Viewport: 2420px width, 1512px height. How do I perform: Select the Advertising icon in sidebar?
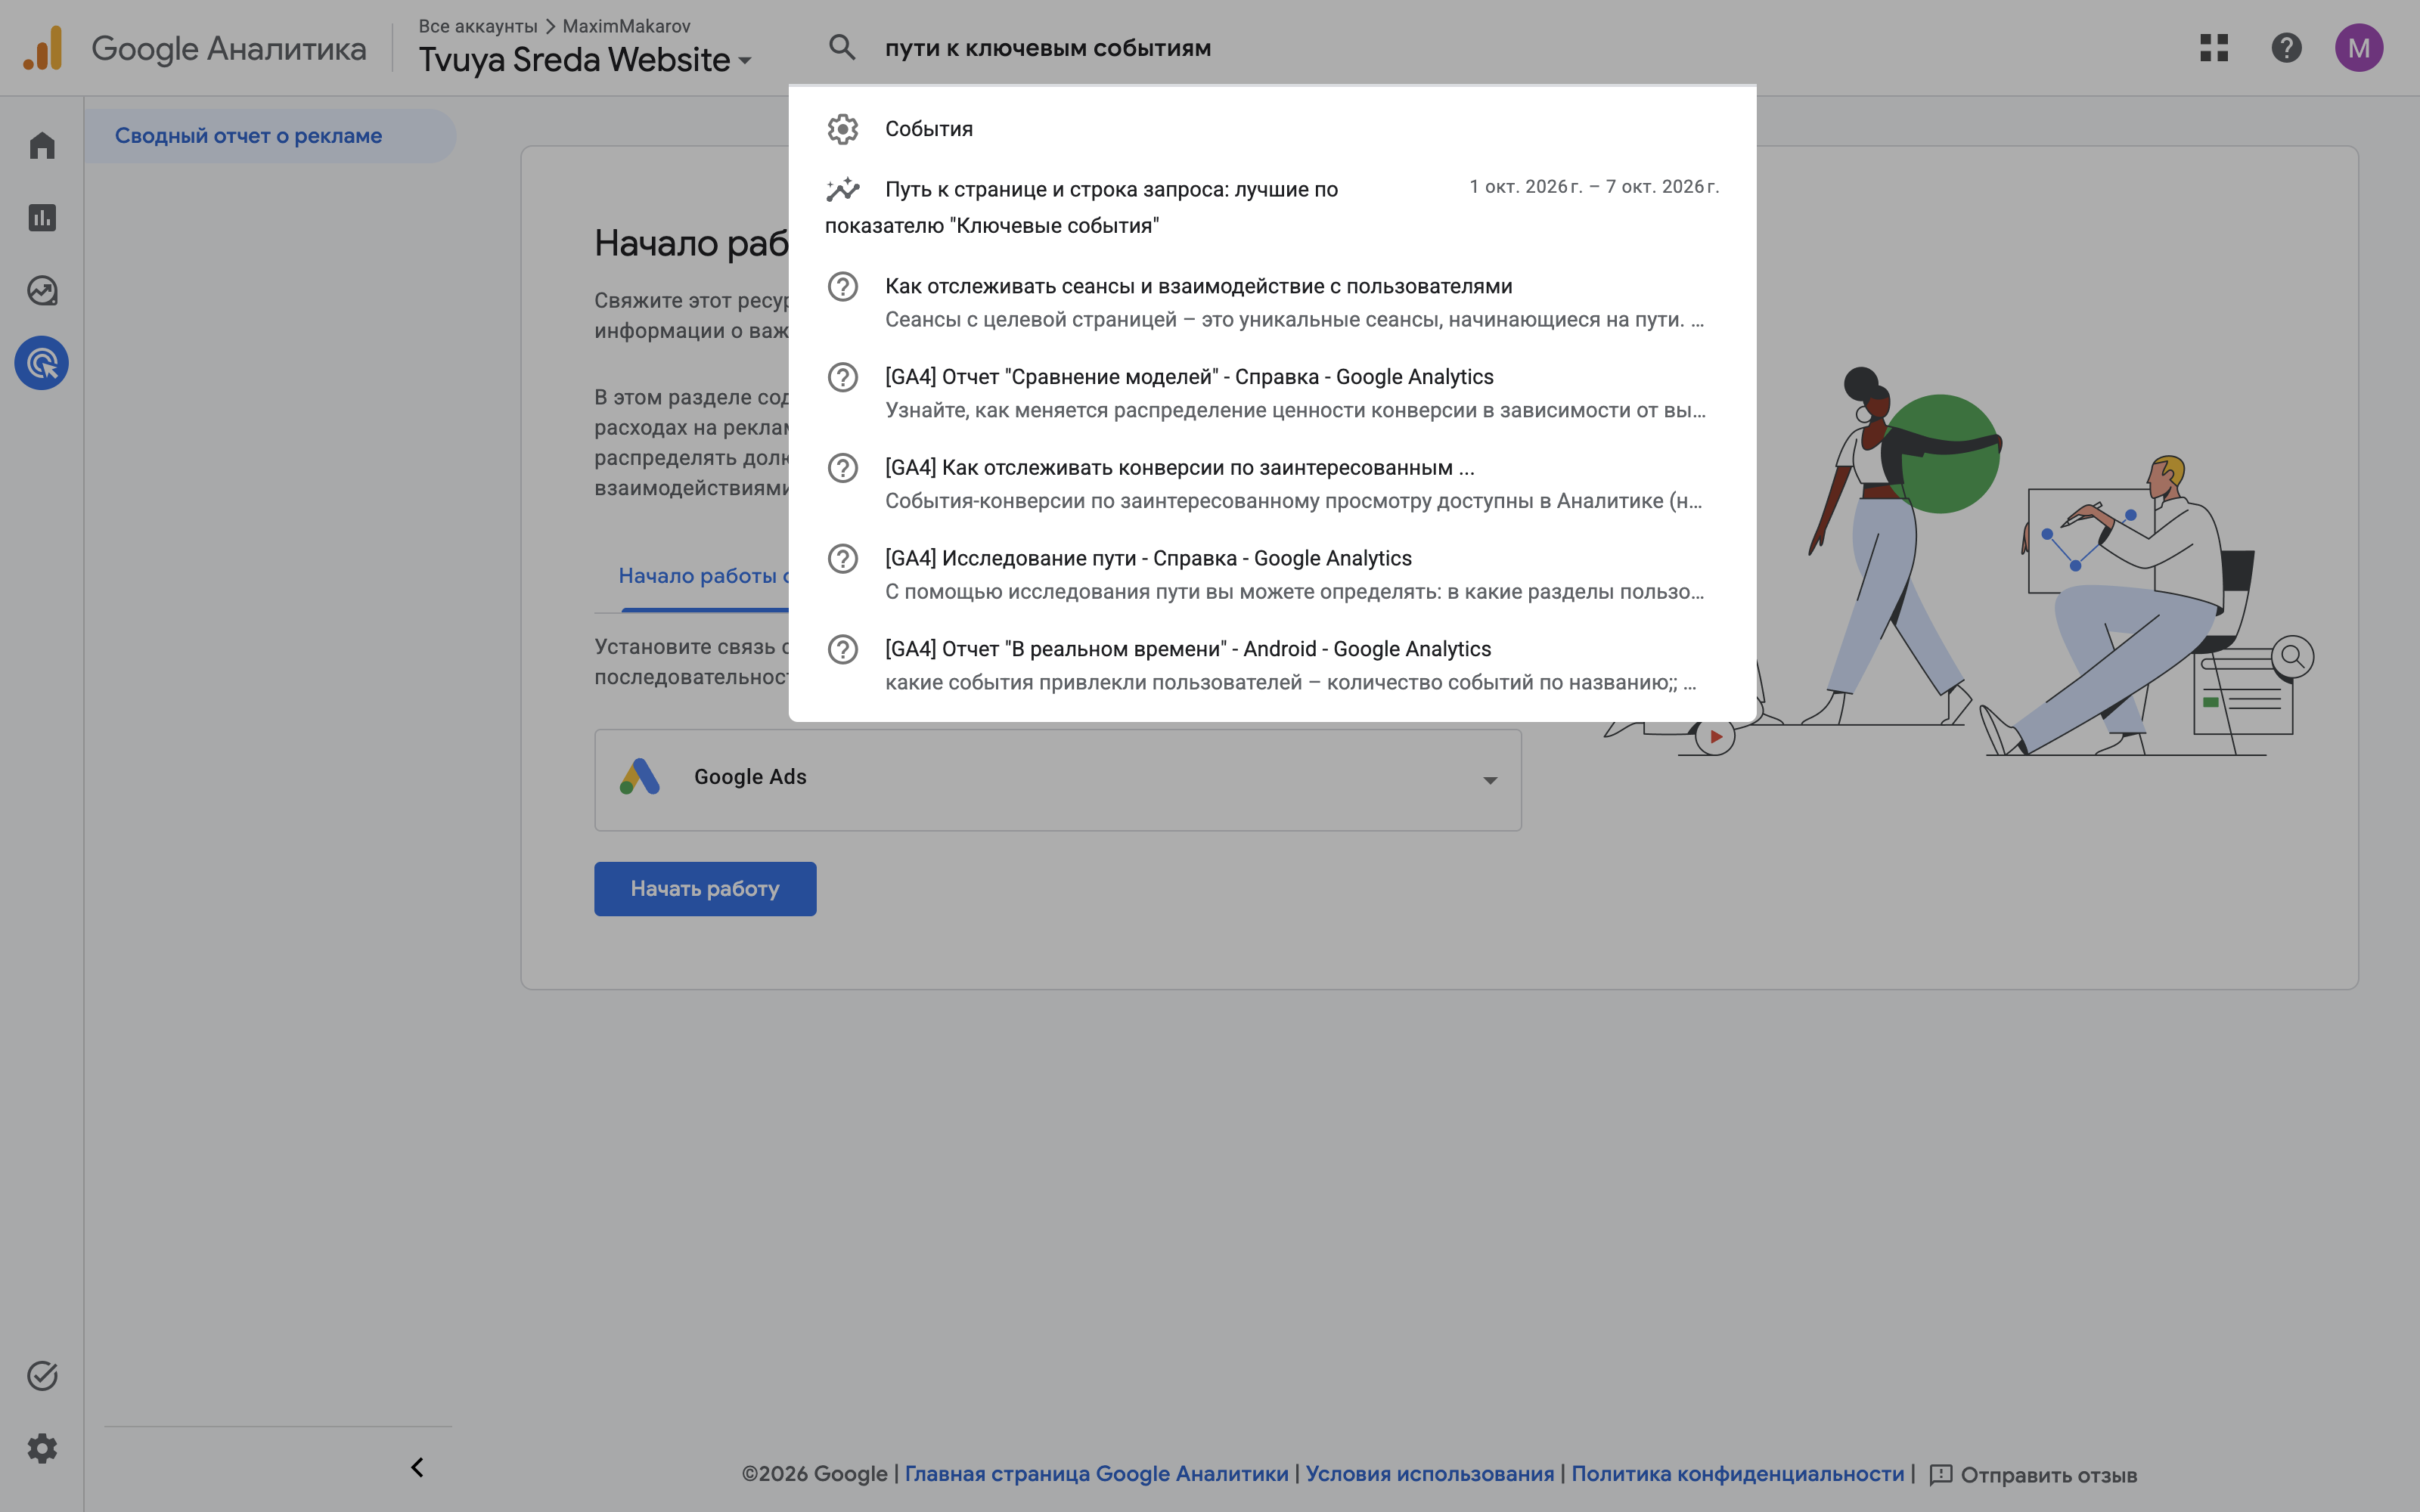tap(42, 363)
